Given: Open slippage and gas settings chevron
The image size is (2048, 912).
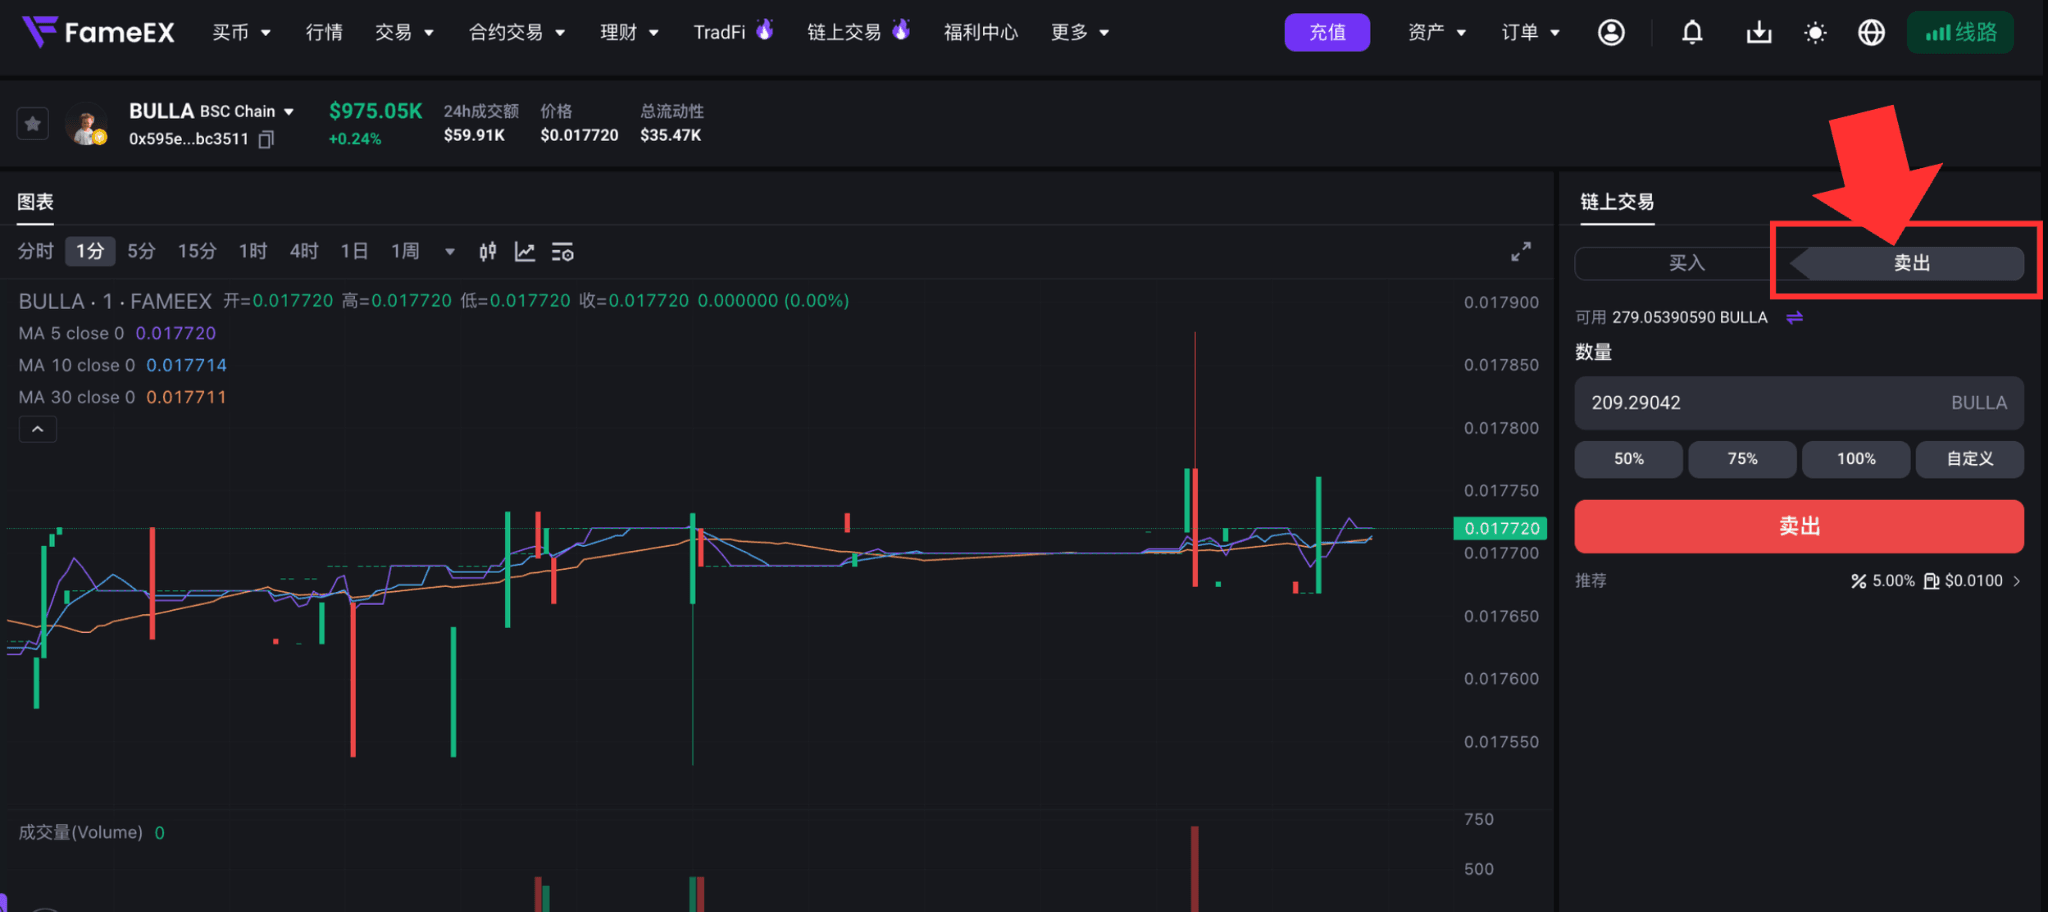Looking at the screenshot, I should 2017,581.
